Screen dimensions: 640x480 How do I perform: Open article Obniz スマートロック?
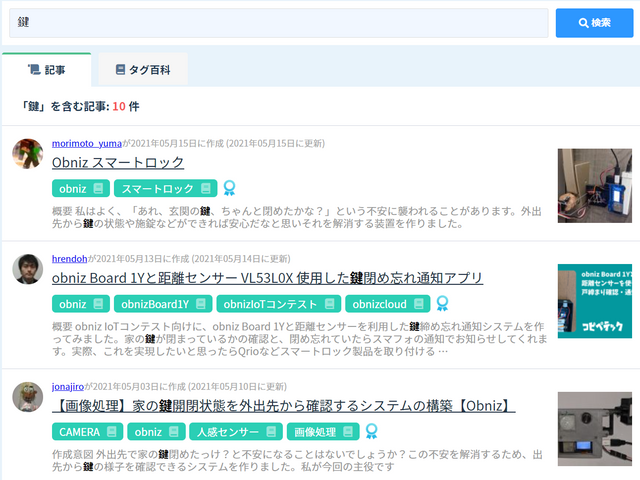coord(118,162)
